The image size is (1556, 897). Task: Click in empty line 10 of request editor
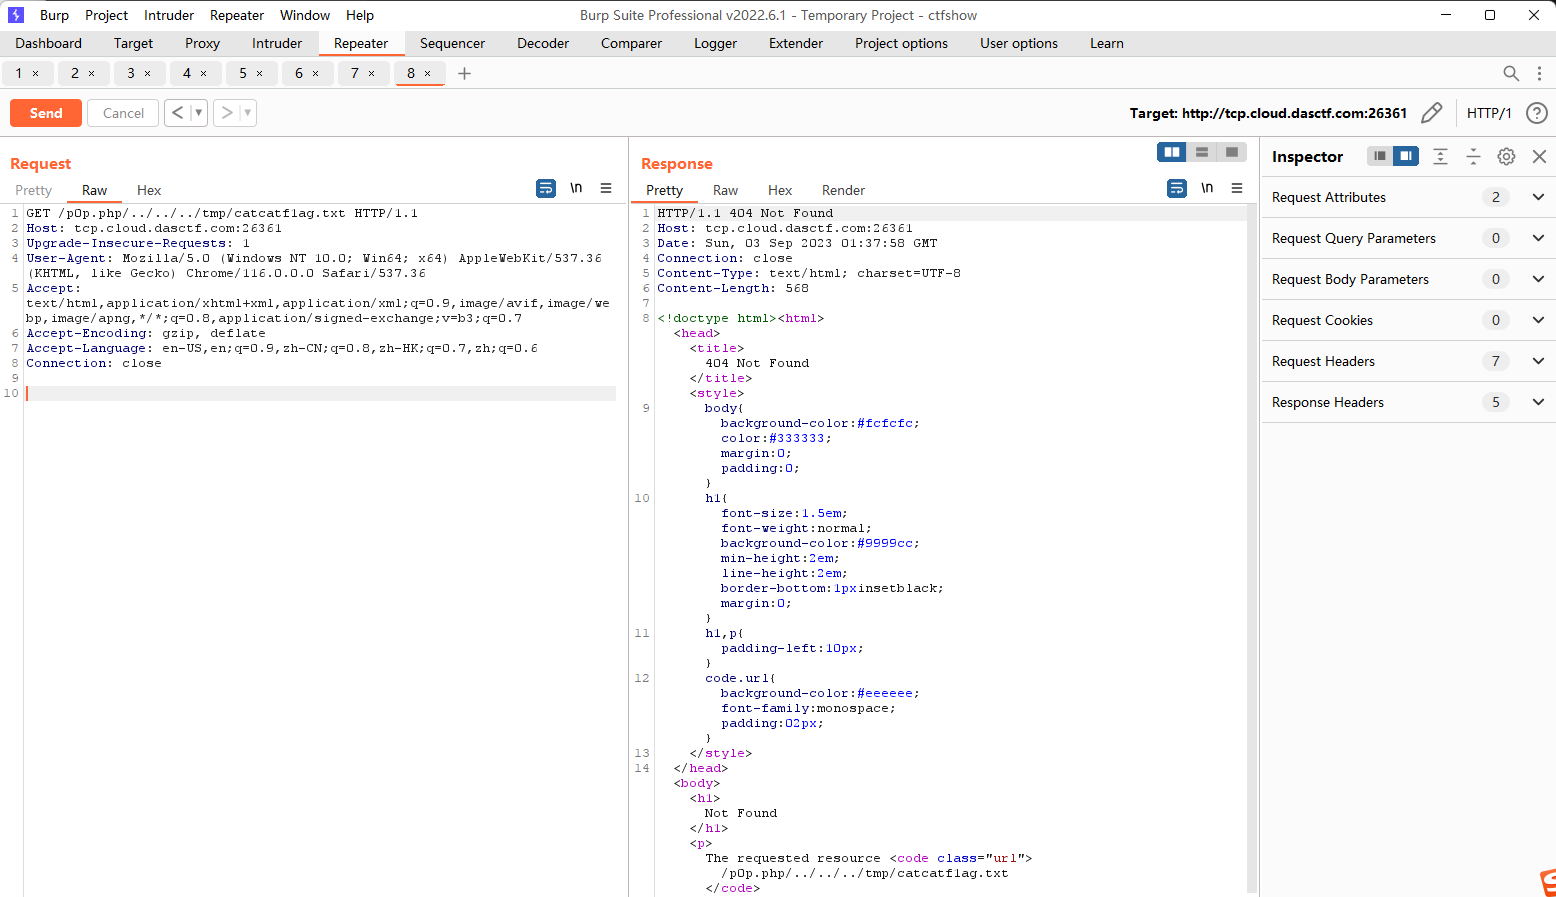pyautogui.click(x=320, y=393)
